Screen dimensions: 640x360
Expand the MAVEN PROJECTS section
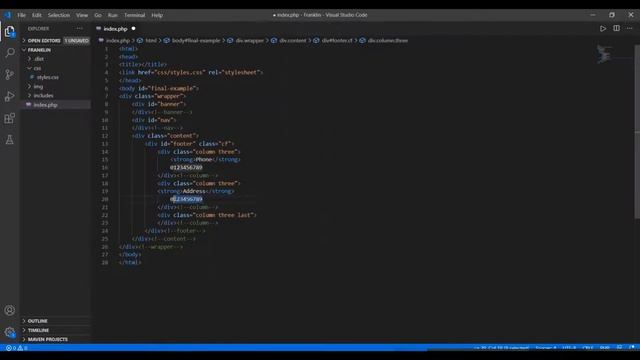coord(48,339)
